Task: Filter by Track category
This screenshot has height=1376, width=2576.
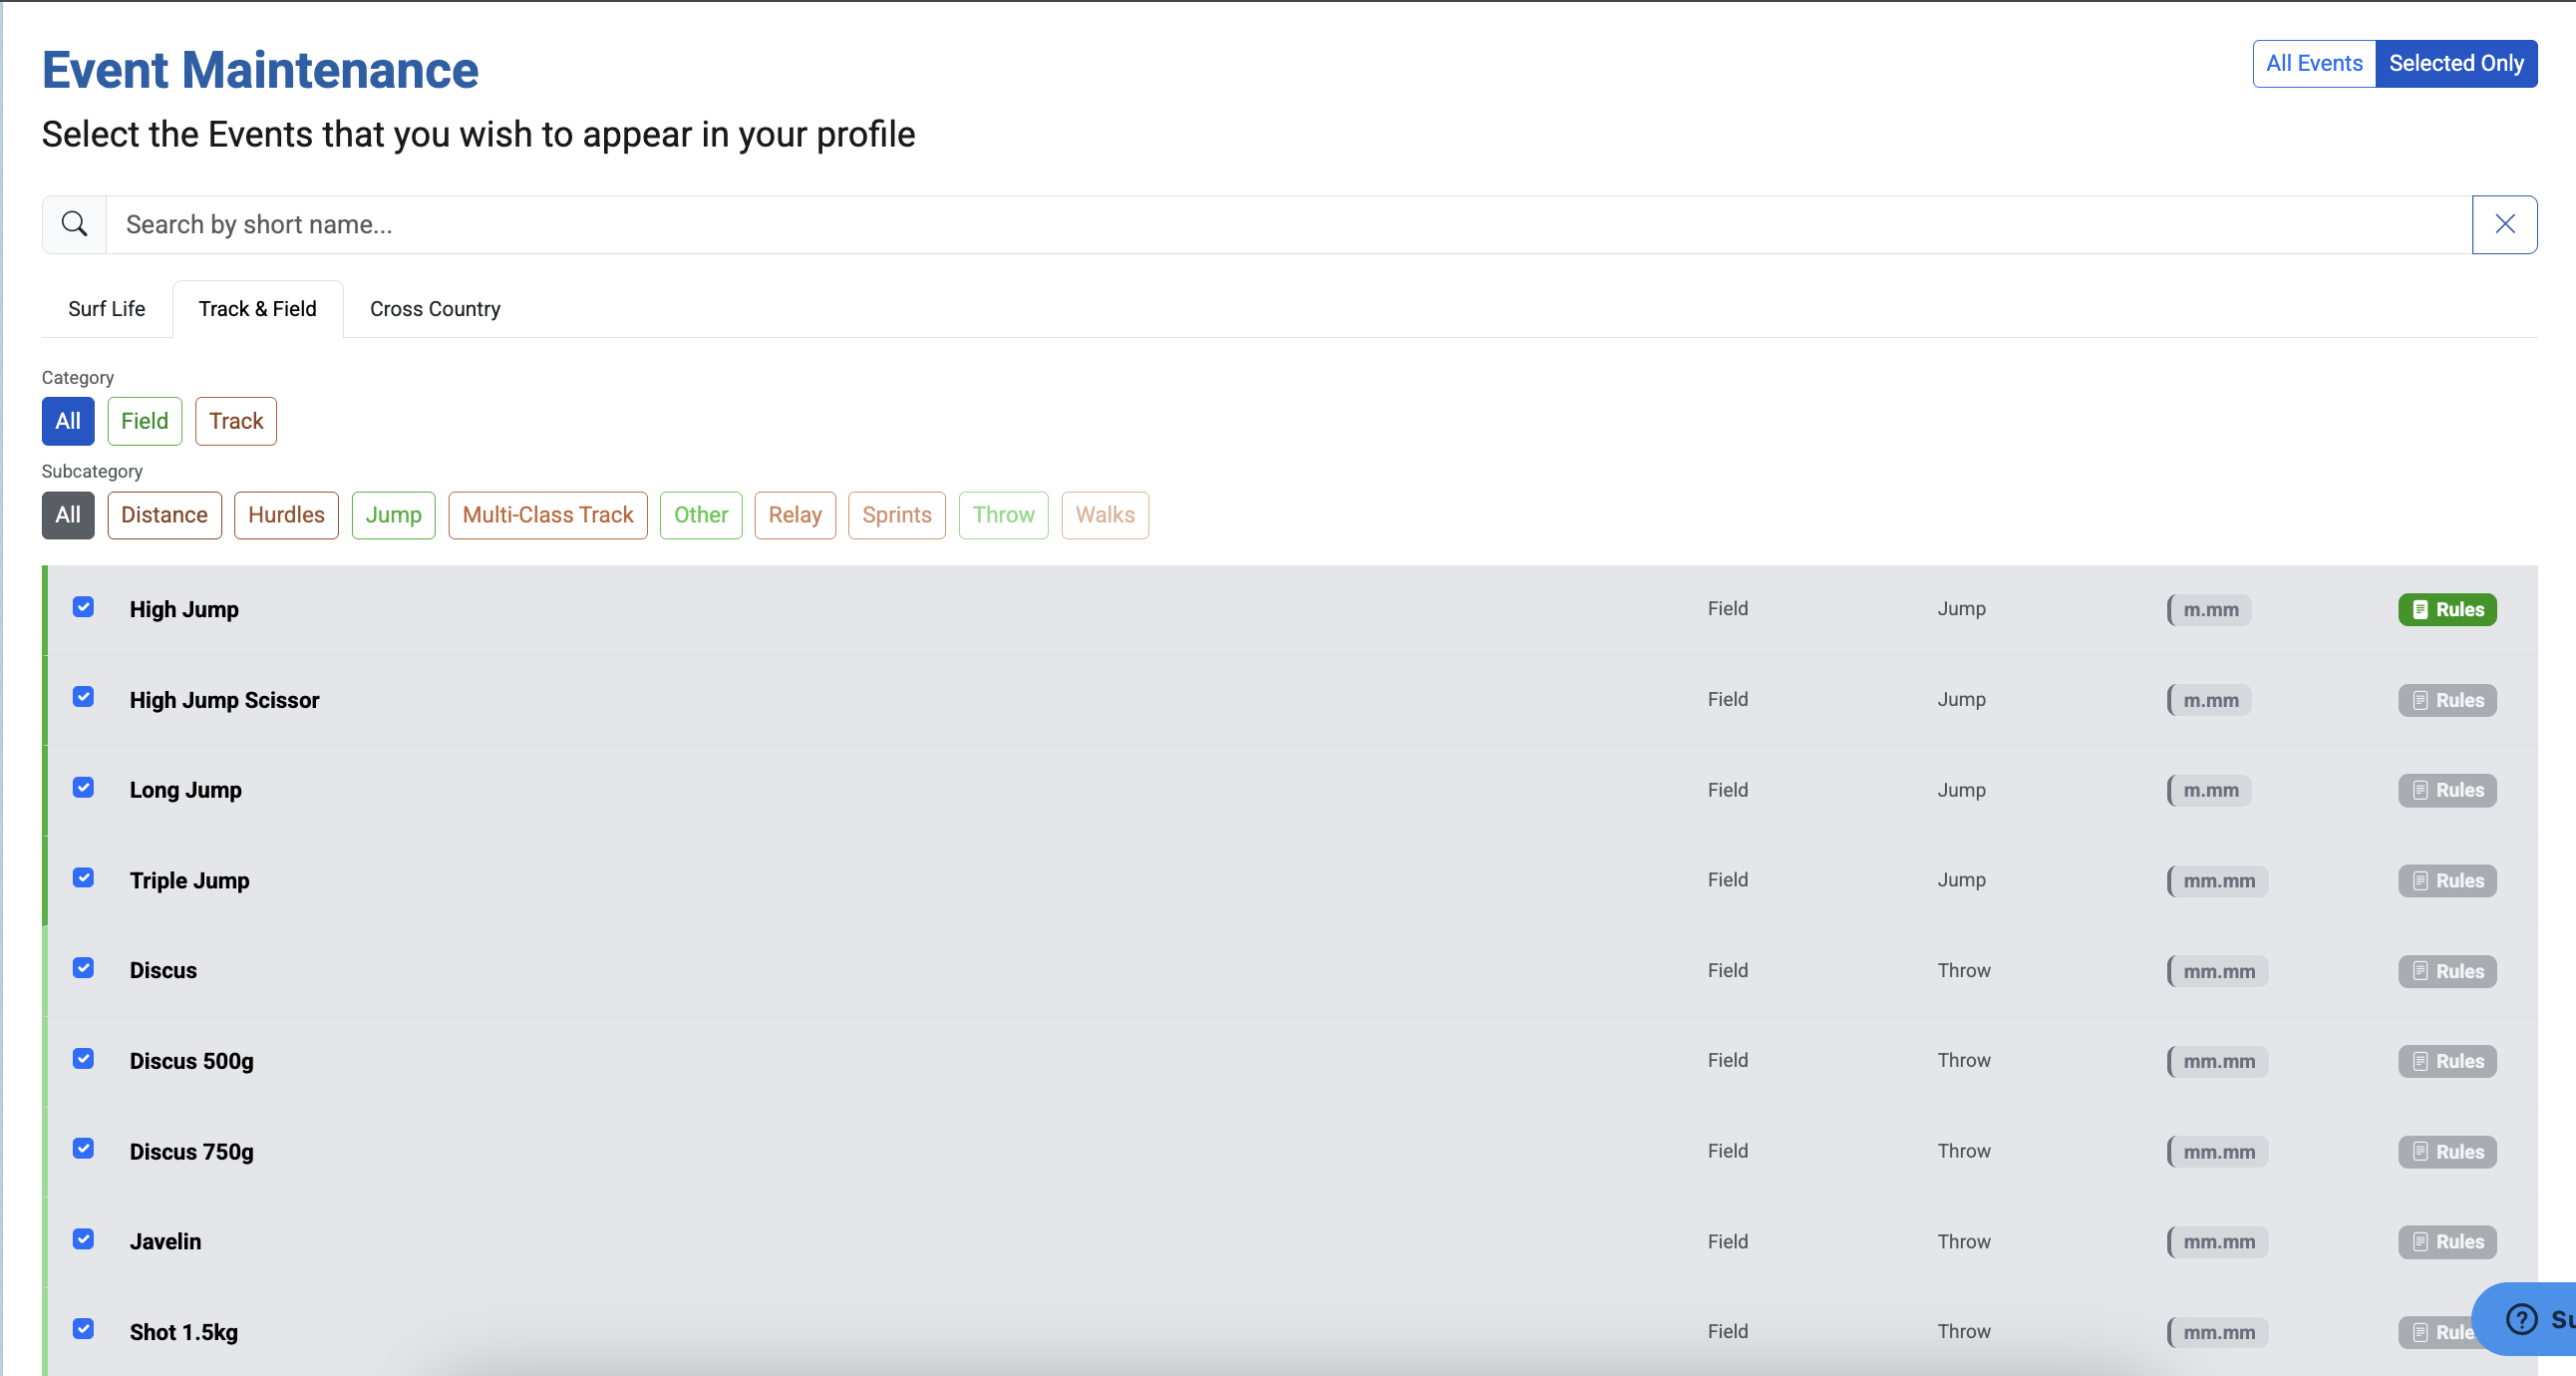Action: click(x=236, y=421)
